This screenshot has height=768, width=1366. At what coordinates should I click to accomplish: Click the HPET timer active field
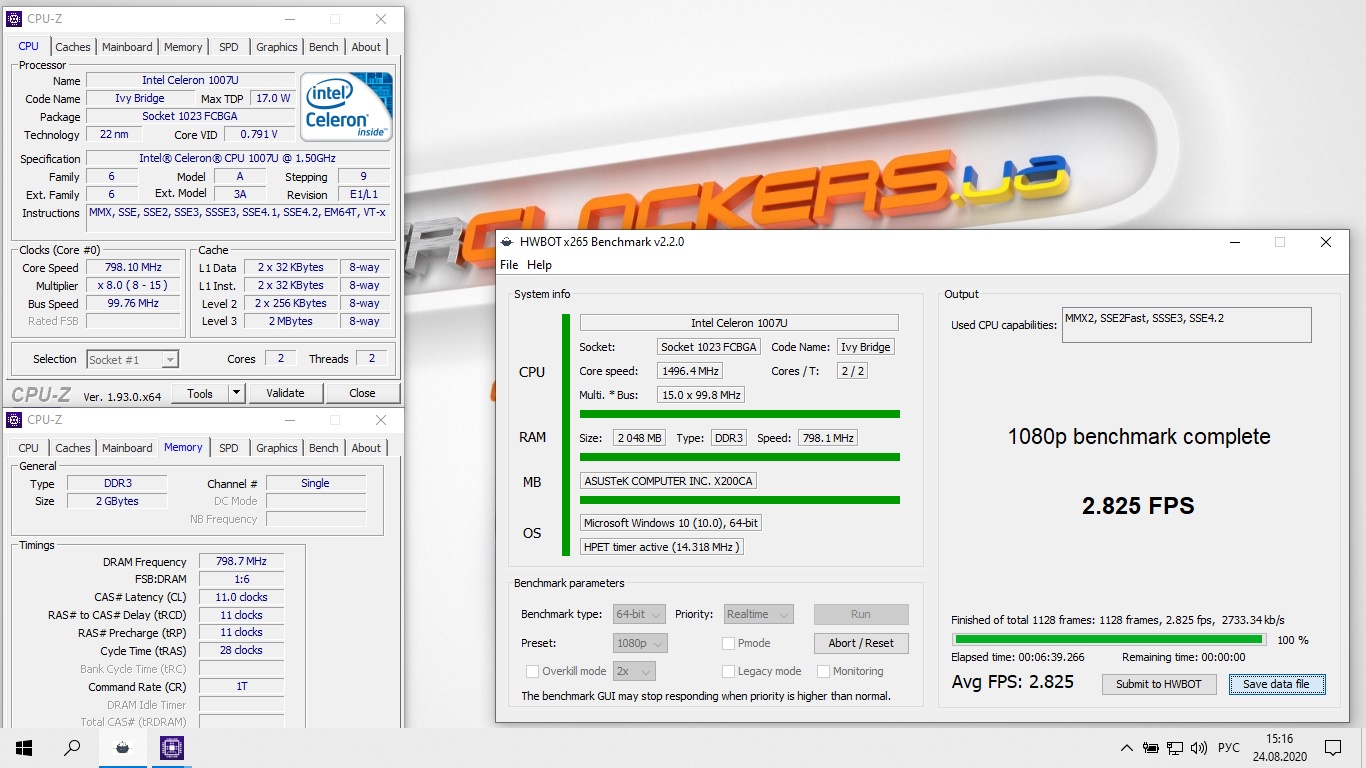(x=662, y=547)
